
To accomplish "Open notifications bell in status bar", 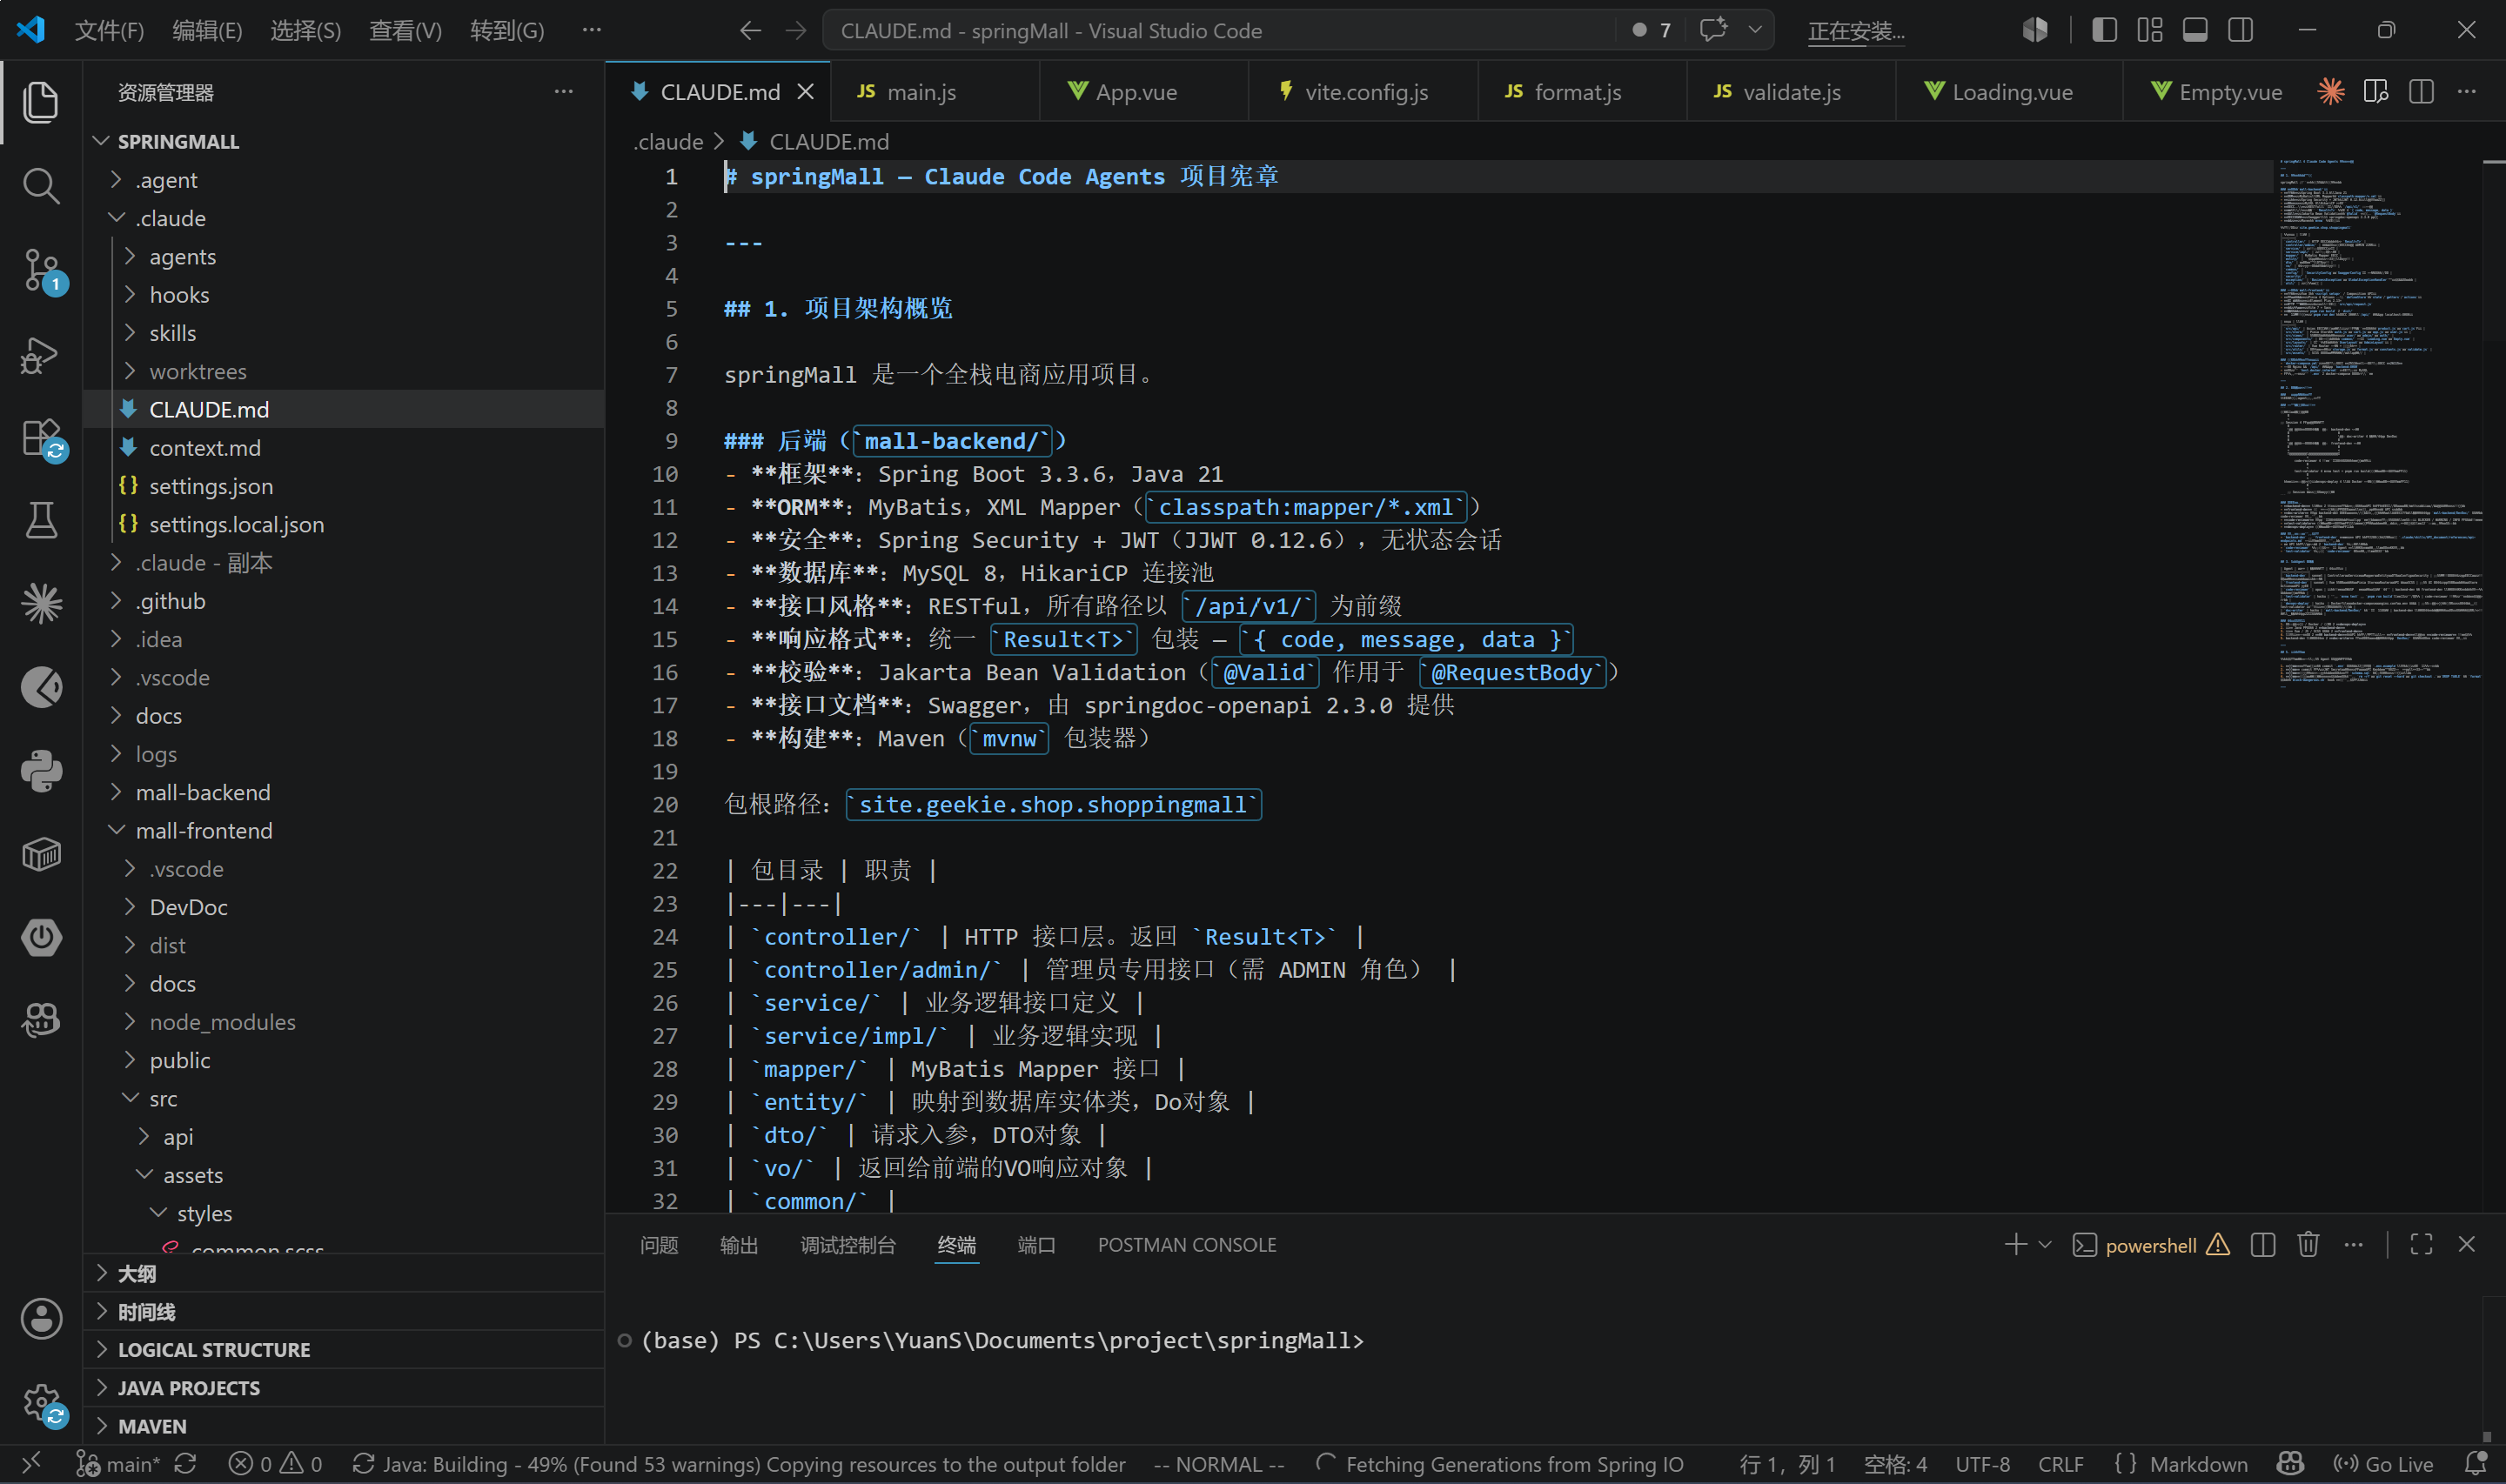I will pyautogui.click(x=2476, y=1464).
